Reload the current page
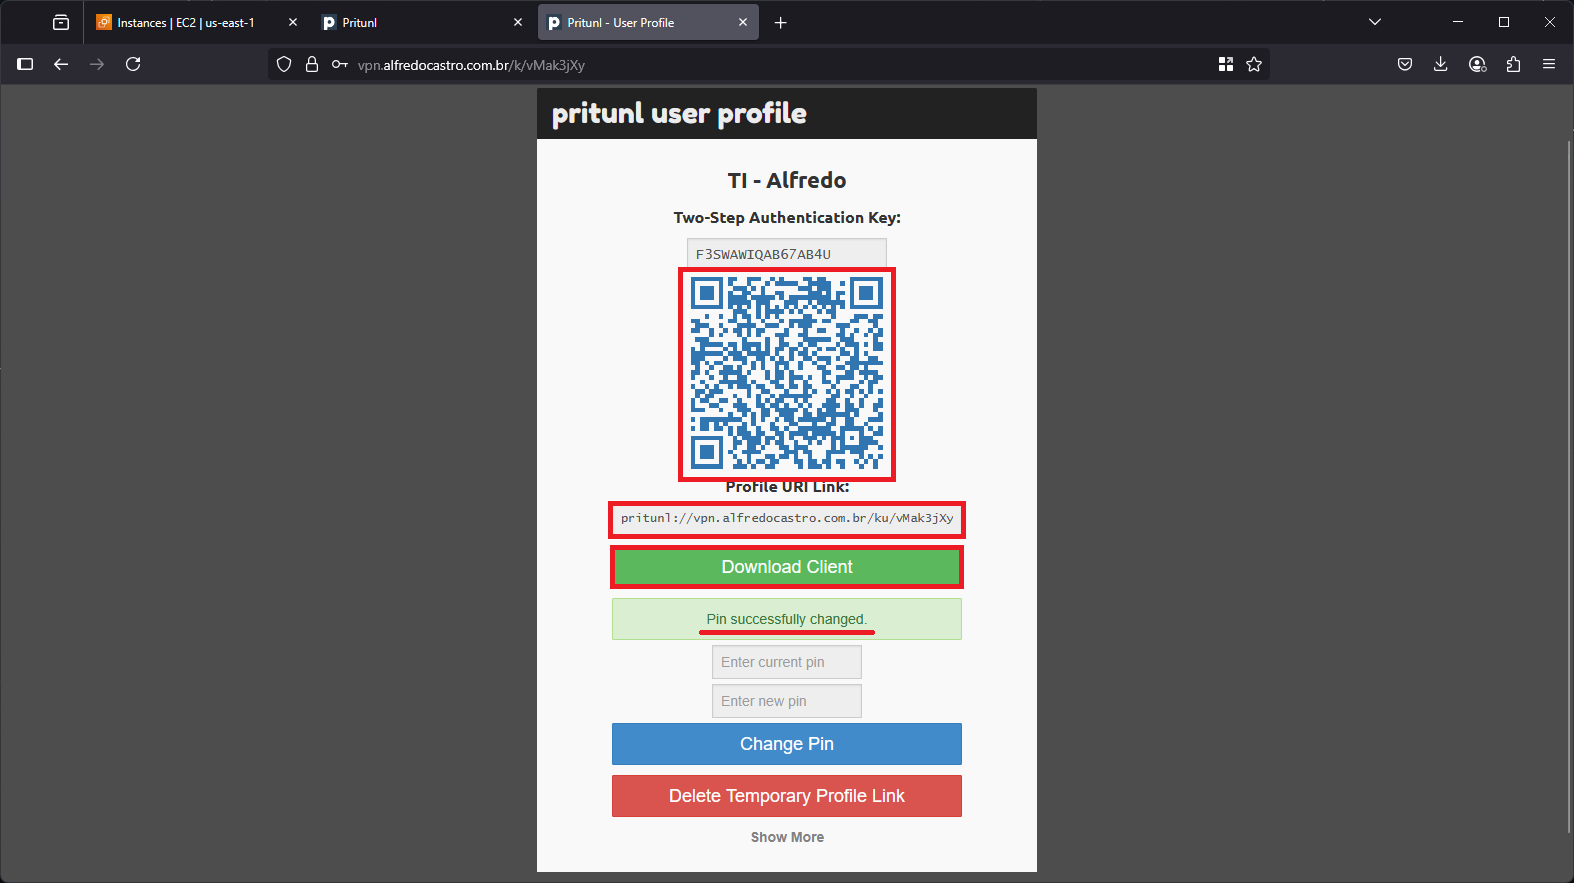The height and width of the screenshot is (883, 1574). [133, 64]
